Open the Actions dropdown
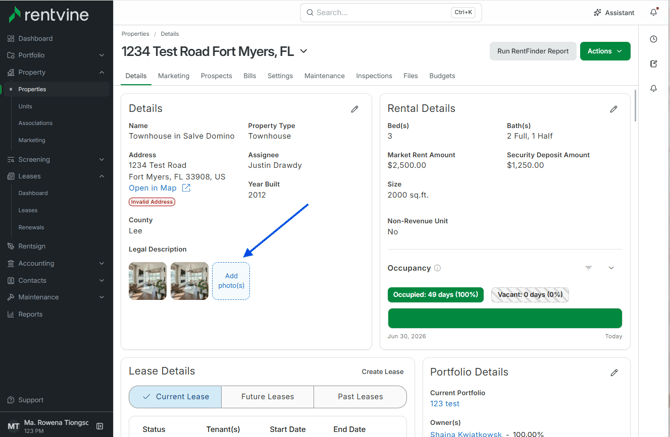Image resolution: width=670 pixels, height=437 pixels. pyautogui.click(x=605, y=51)
